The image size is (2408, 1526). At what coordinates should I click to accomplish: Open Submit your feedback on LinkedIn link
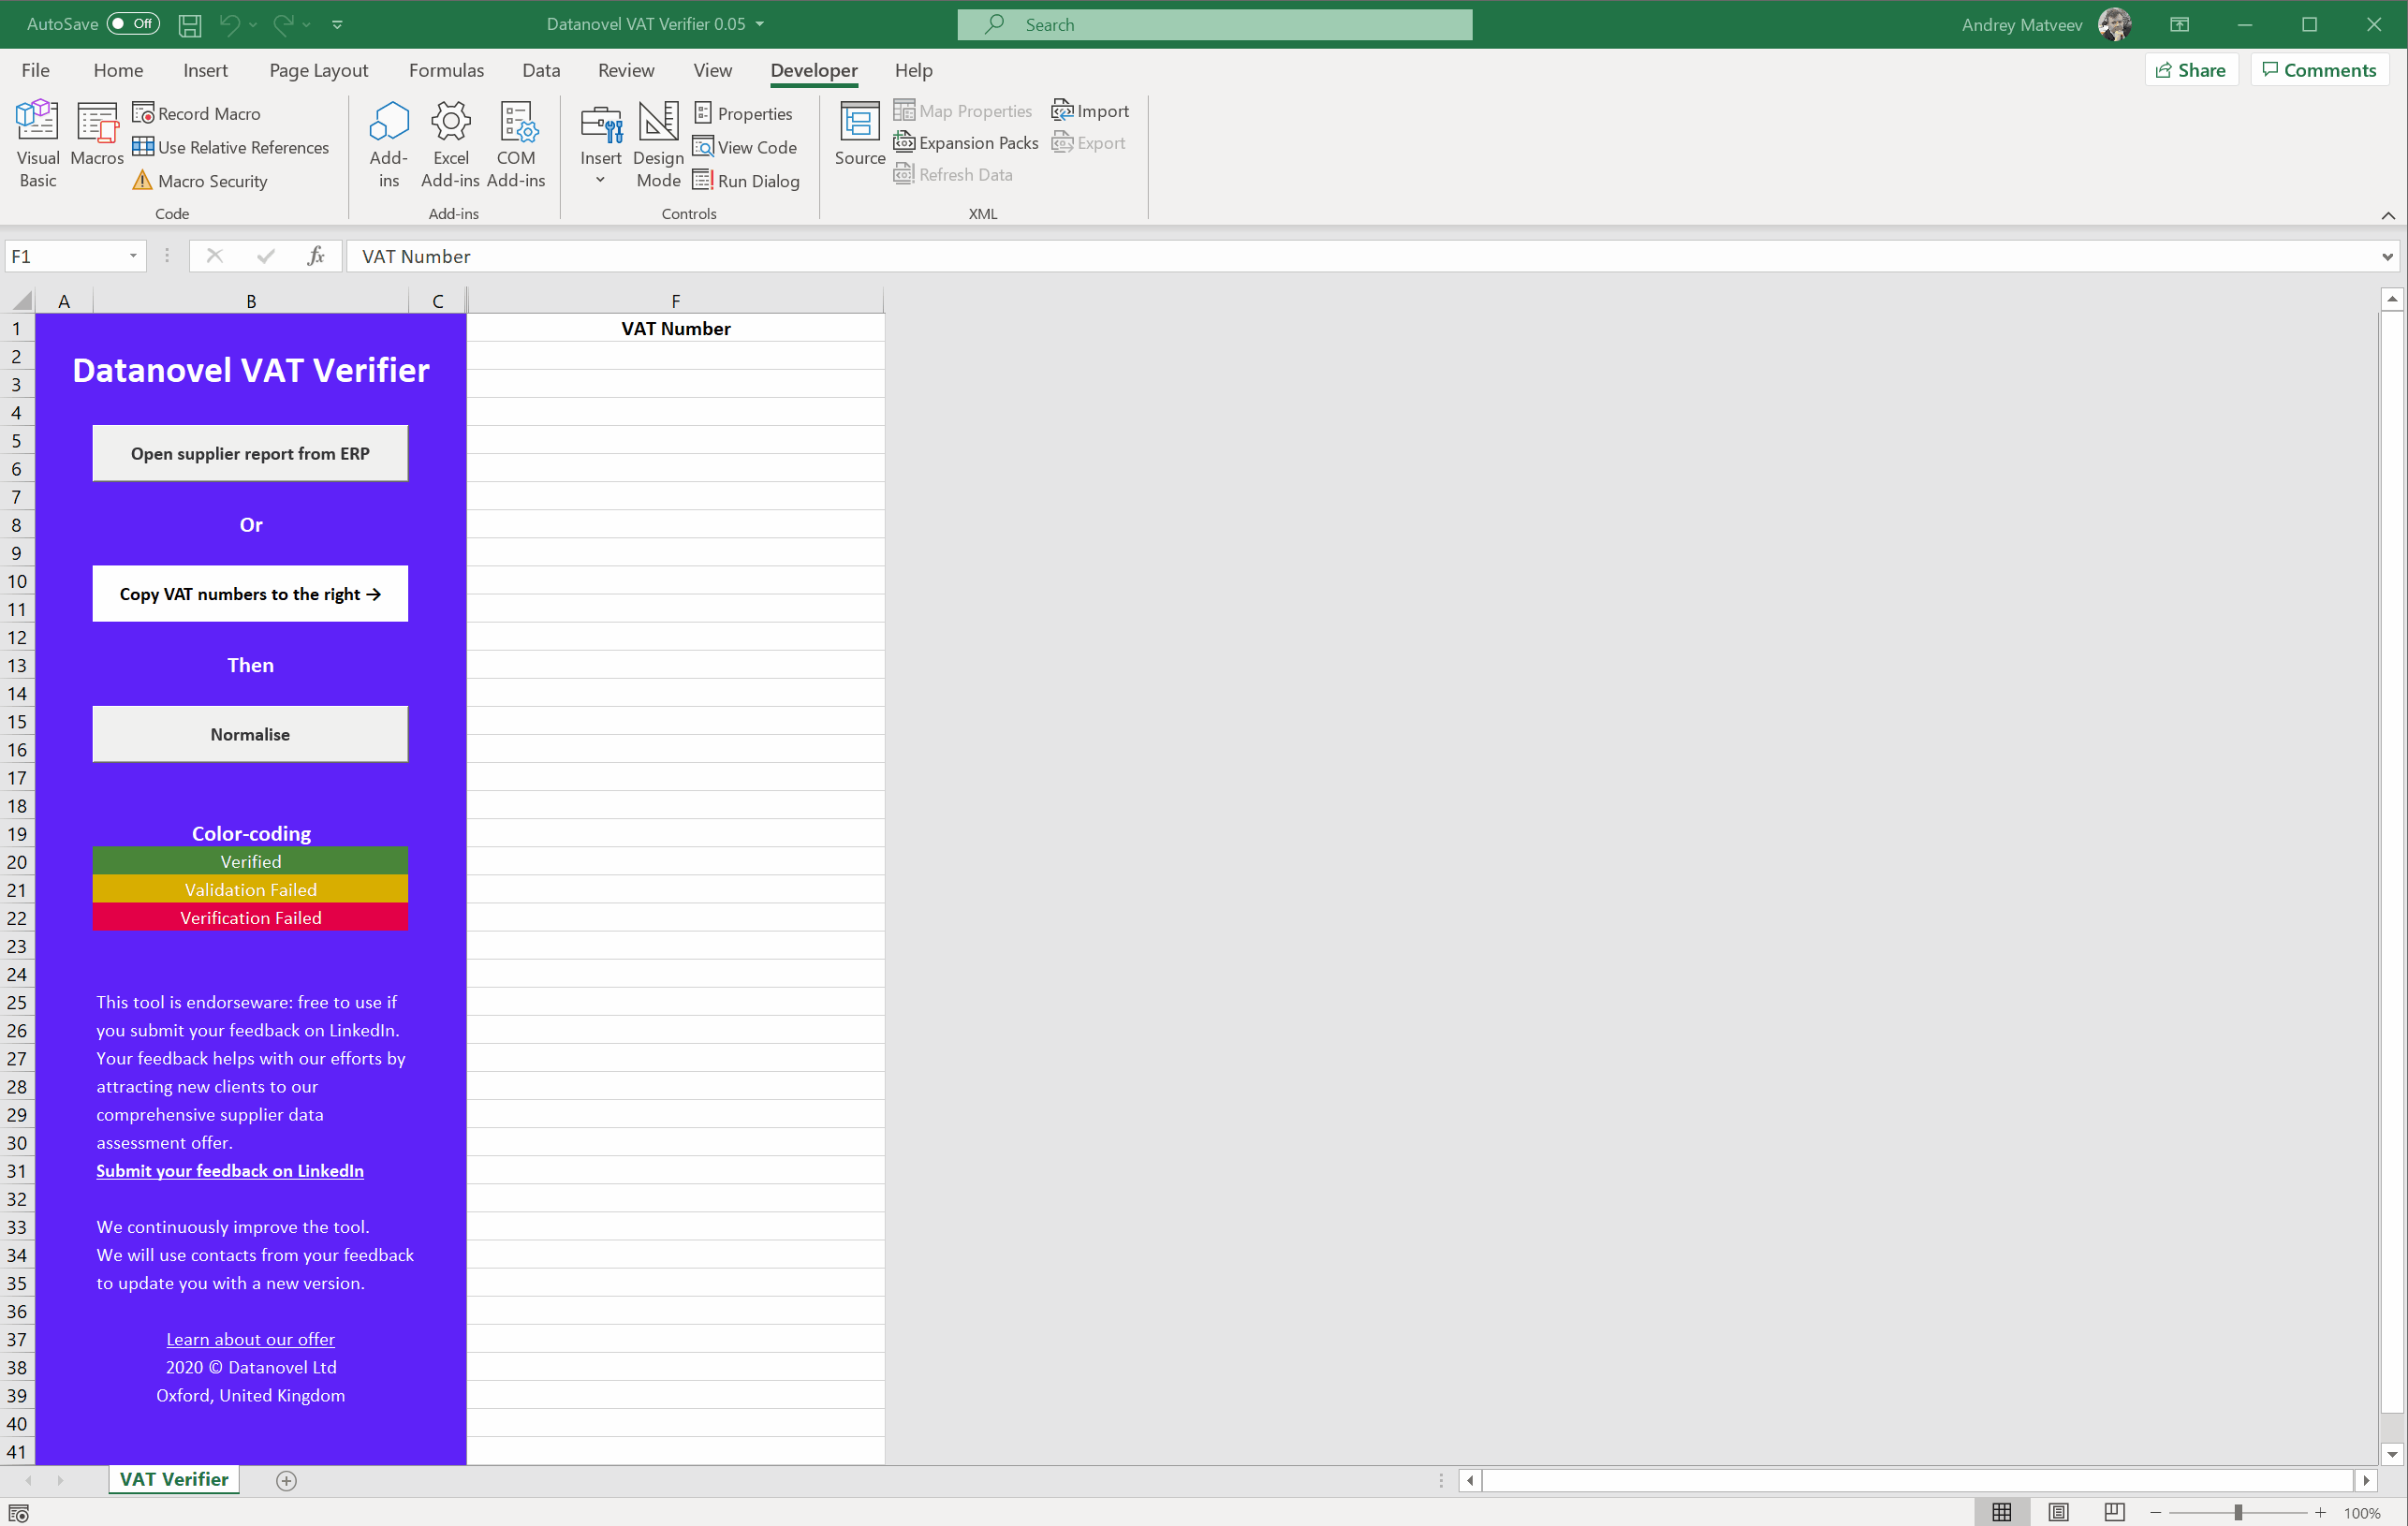pos(230,1171)
